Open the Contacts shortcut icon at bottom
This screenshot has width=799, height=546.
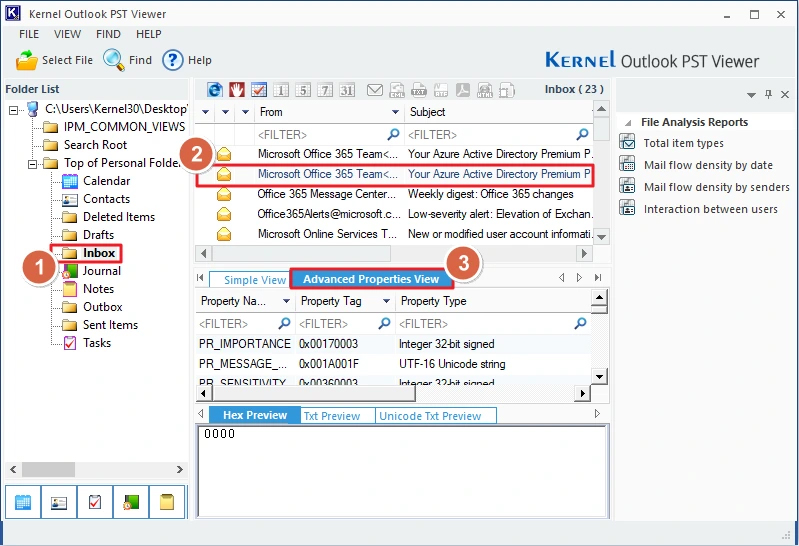59,502
